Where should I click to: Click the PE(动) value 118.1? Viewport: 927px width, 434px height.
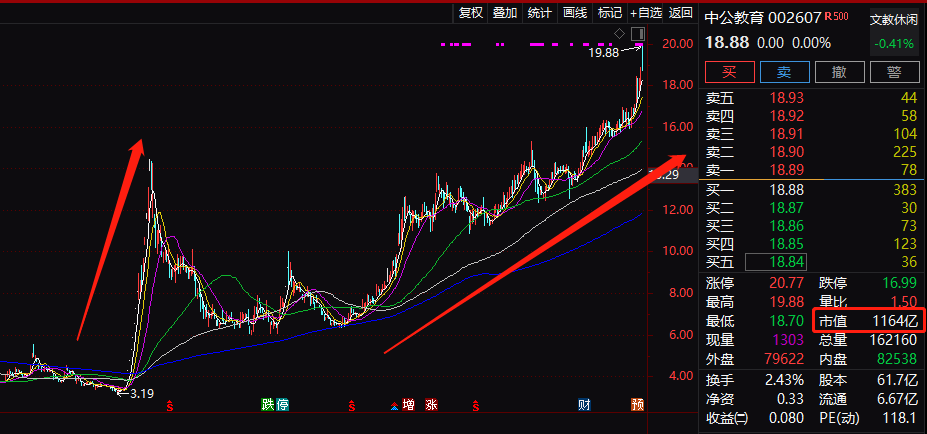click(x=900, y=418)
